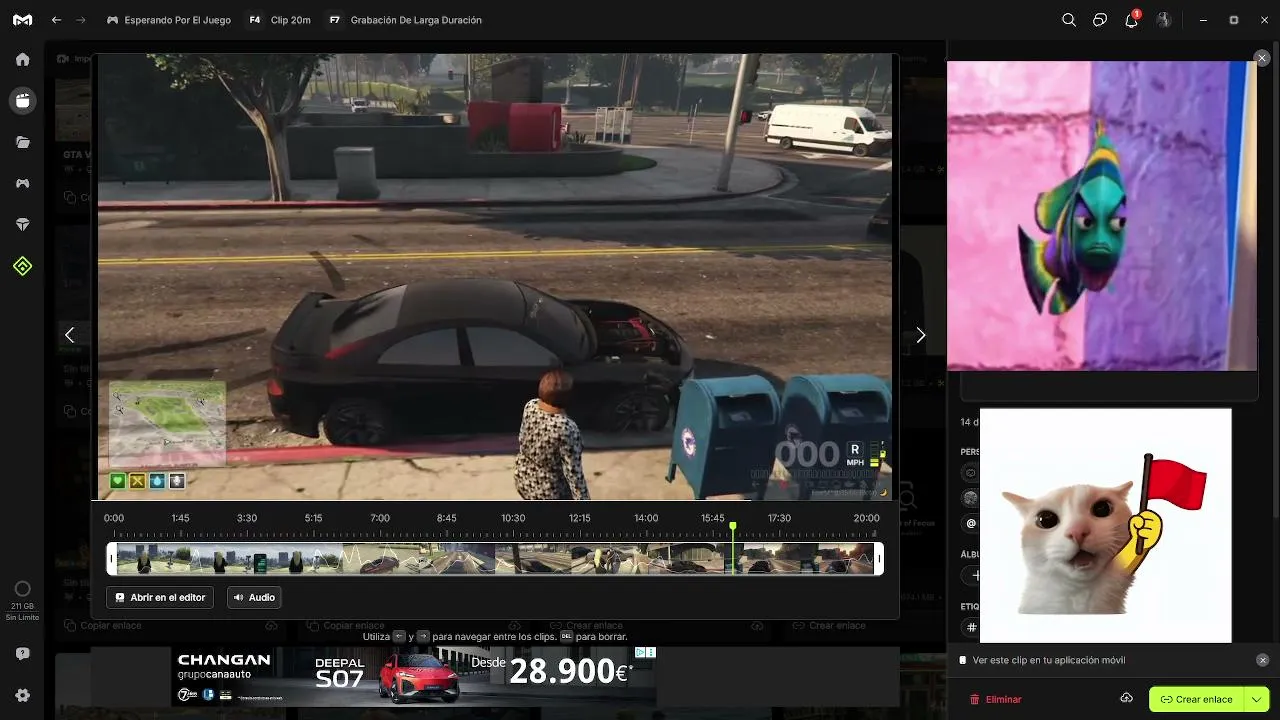Open the folders library icon in the sidebar

[22, 142]
